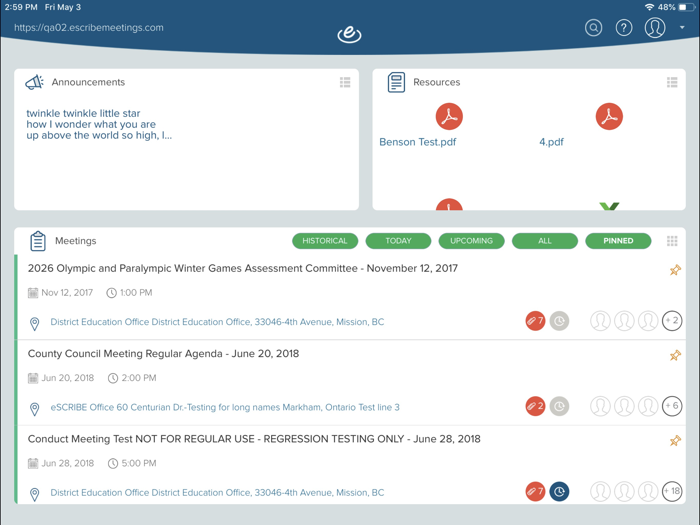This screenshot has width=700, height=525.
Task: Click the Announcements megaphone icon
Action: [34, 82]
